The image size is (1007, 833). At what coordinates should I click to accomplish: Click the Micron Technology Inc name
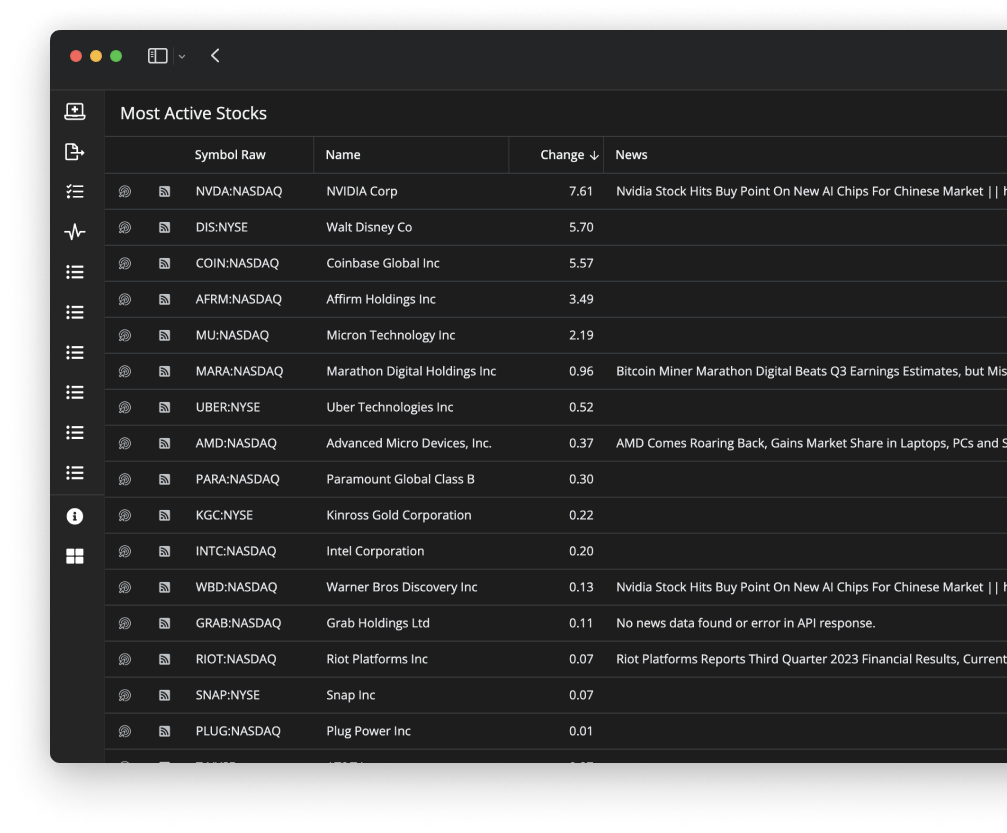390,335
